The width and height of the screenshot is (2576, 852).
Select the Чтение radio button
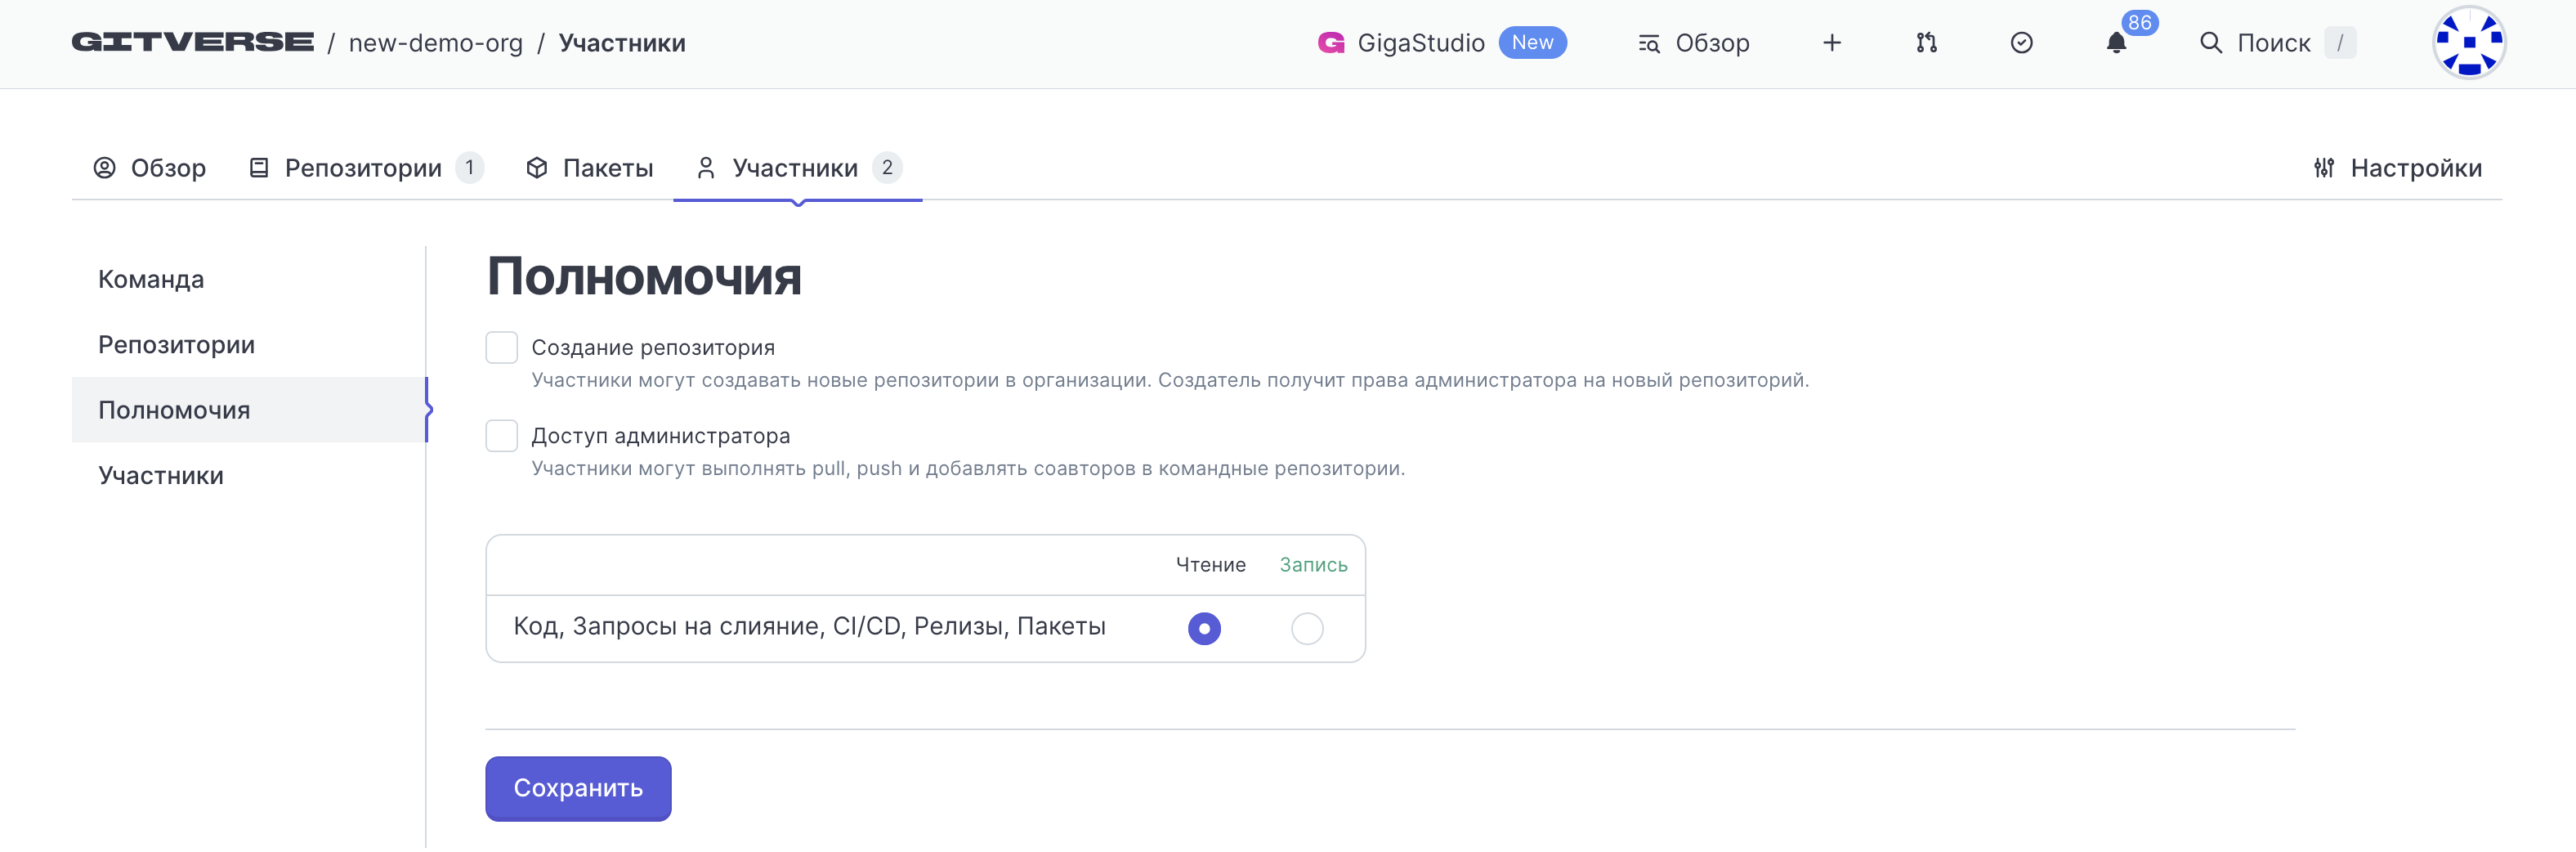[x=1204, y=629]
